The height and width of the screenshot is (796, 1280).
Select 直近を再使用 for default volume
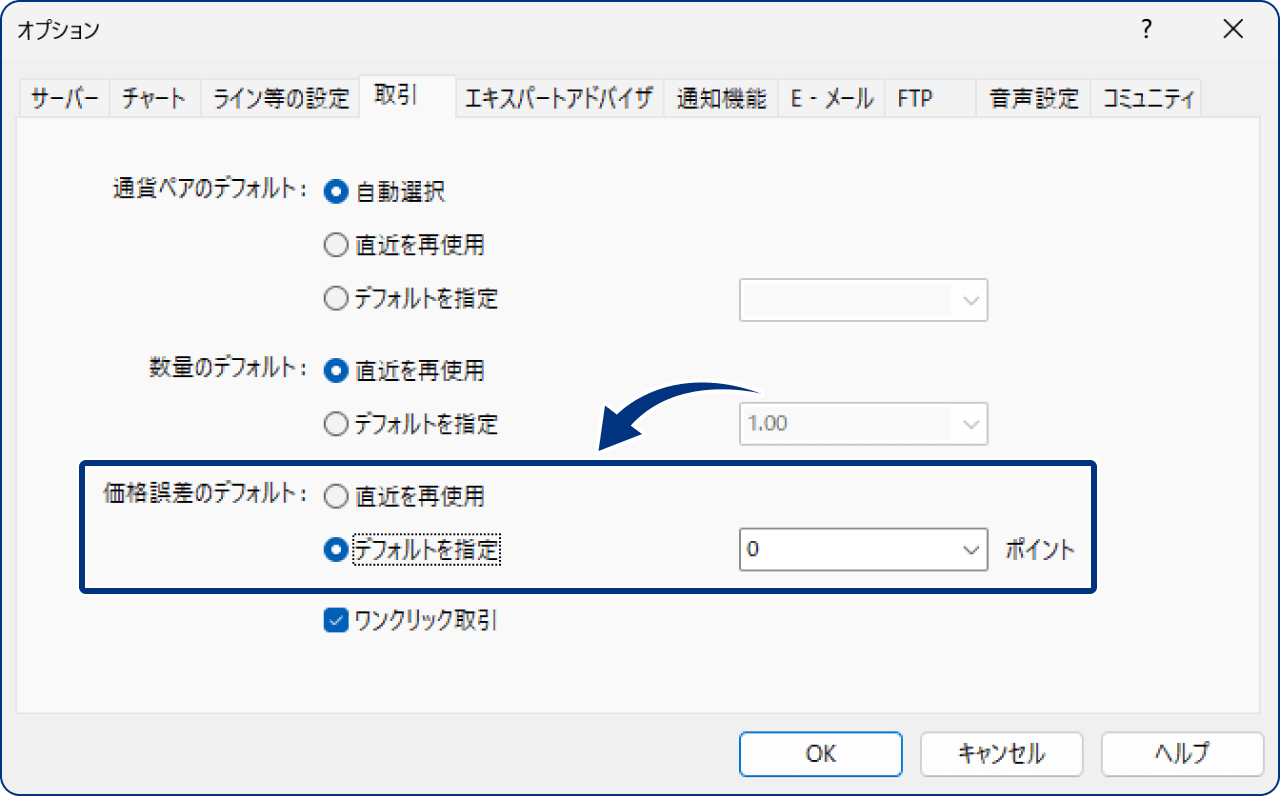point(336,370)
